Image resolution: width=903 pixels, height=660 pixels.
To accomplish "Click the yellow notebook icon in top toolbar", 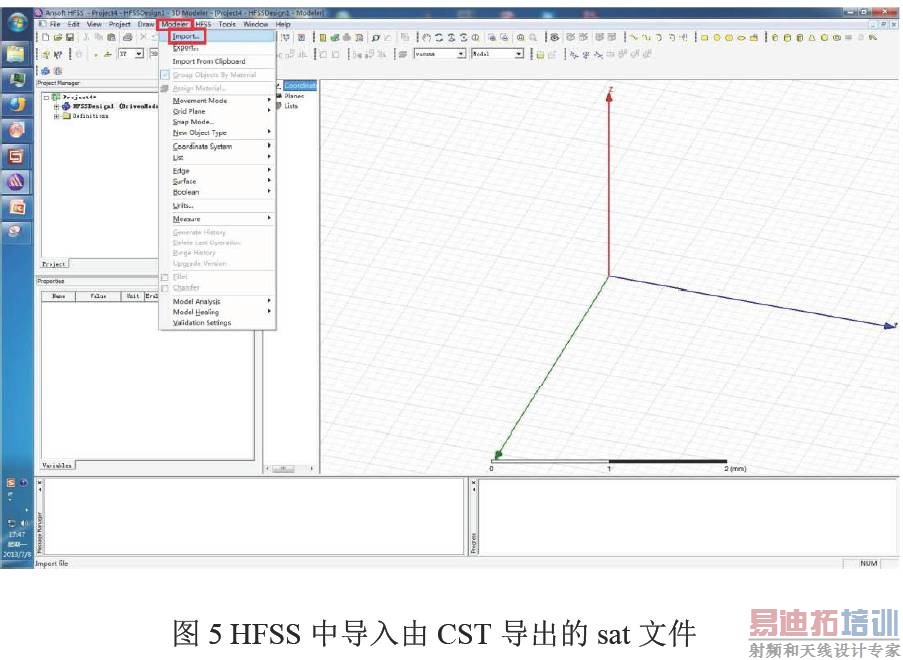I will click(x=322, y=37).
